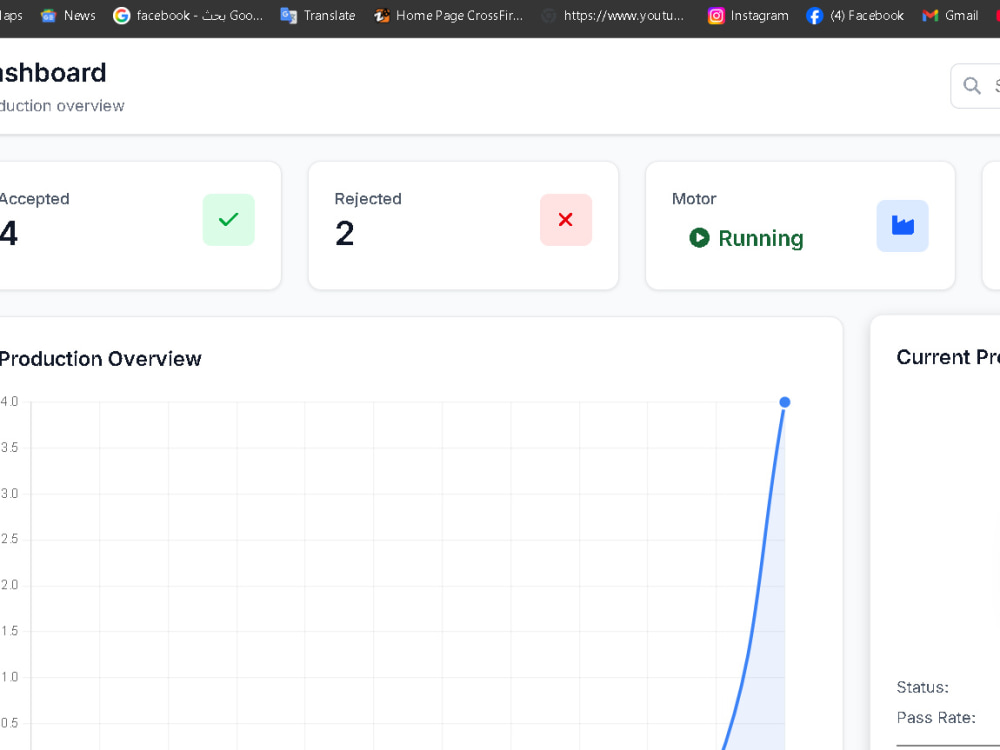Click the green Running play icon

coord(699,238)
